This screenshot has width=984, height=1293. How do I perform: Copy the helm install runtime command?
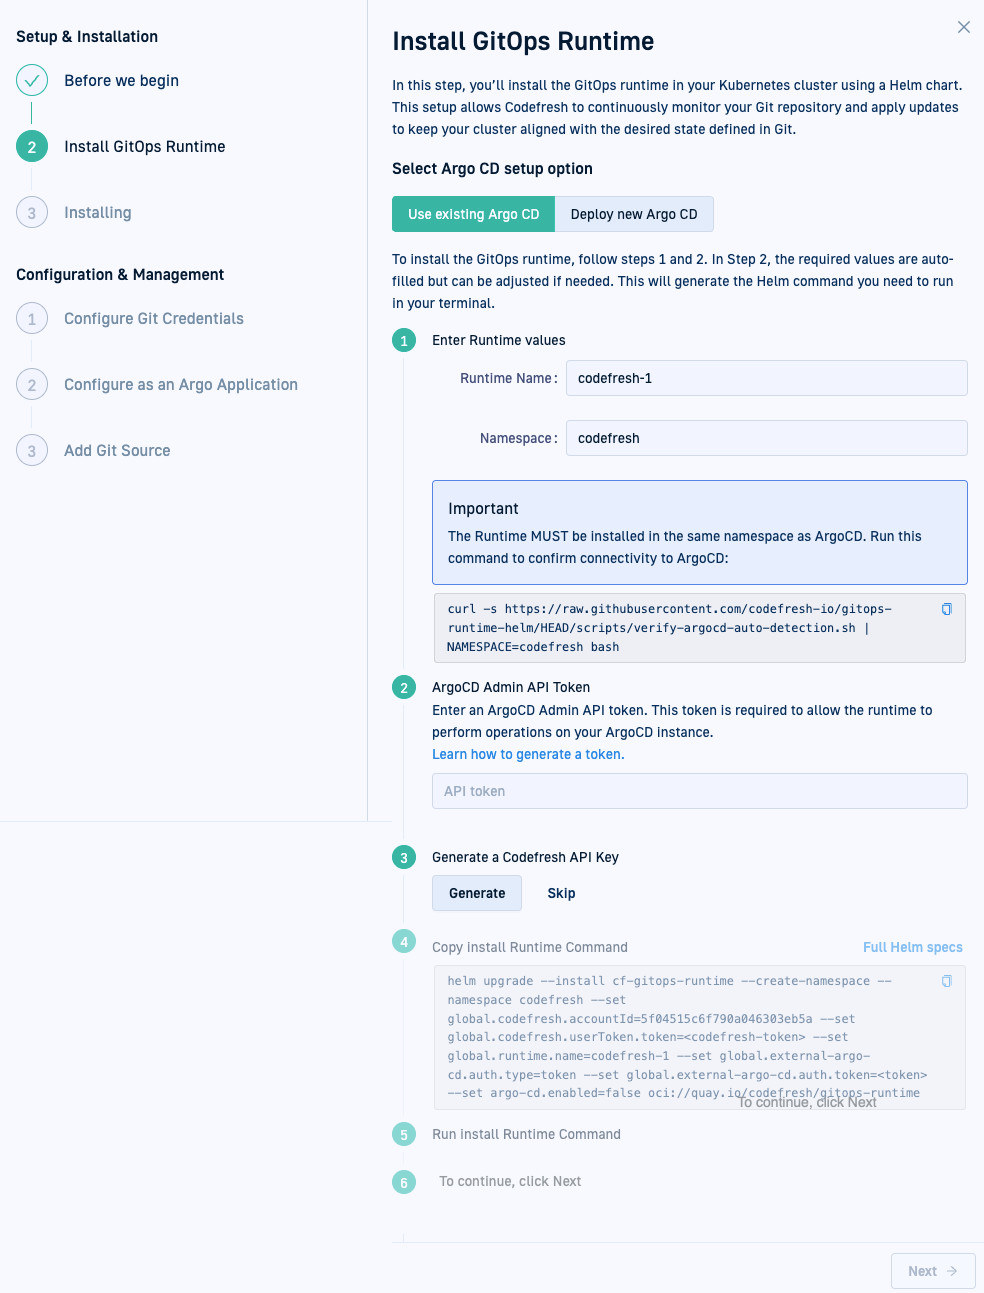[946, 981]
